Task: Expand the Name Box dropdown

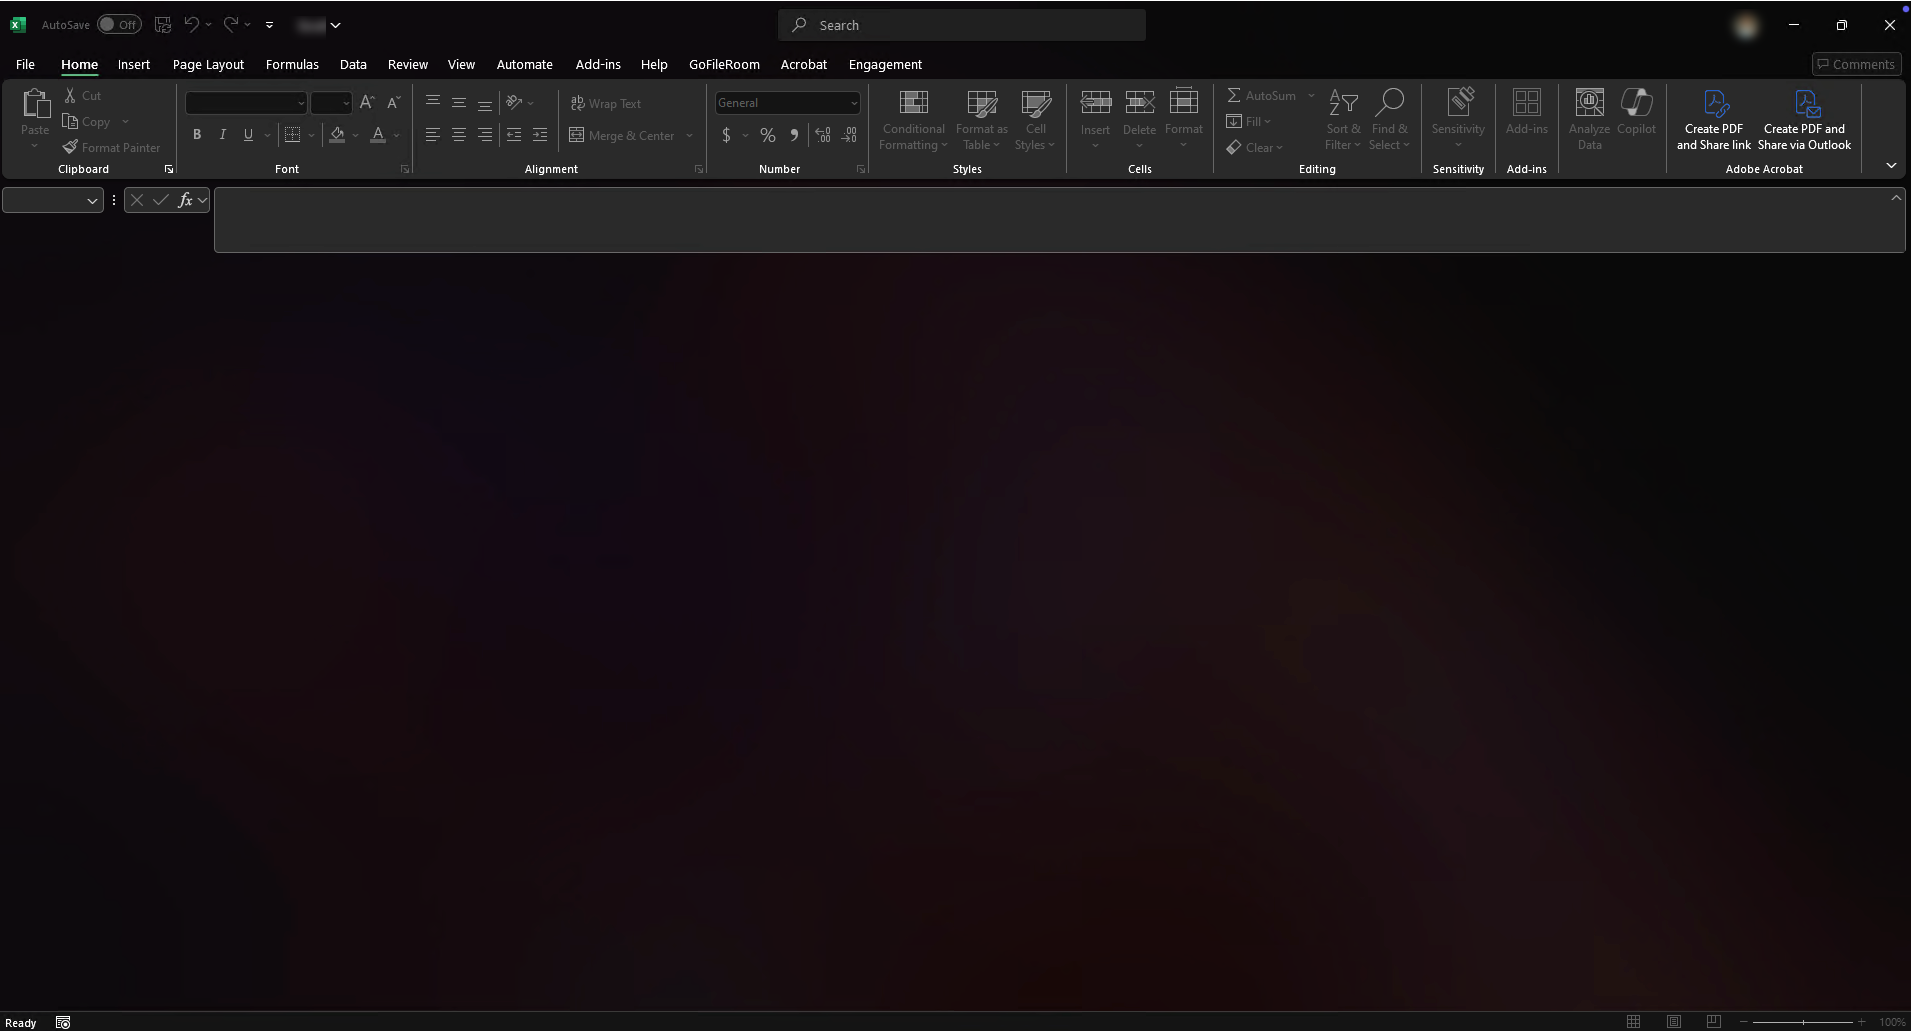Action: (92, 201)
